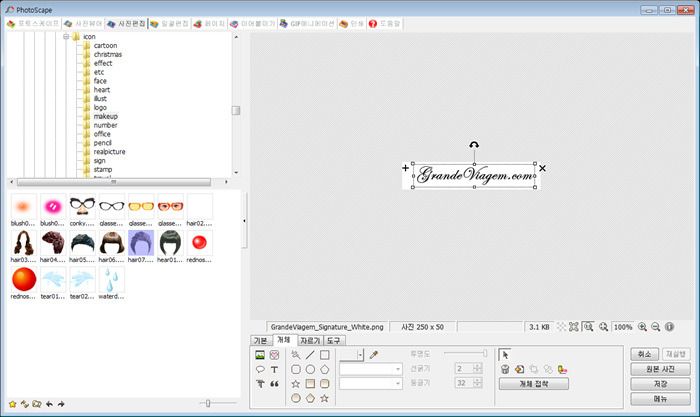This screenshot has height=417, width=700.
Task: Click the folder tree scroll up arrow
Action: (x=236, y=37)
